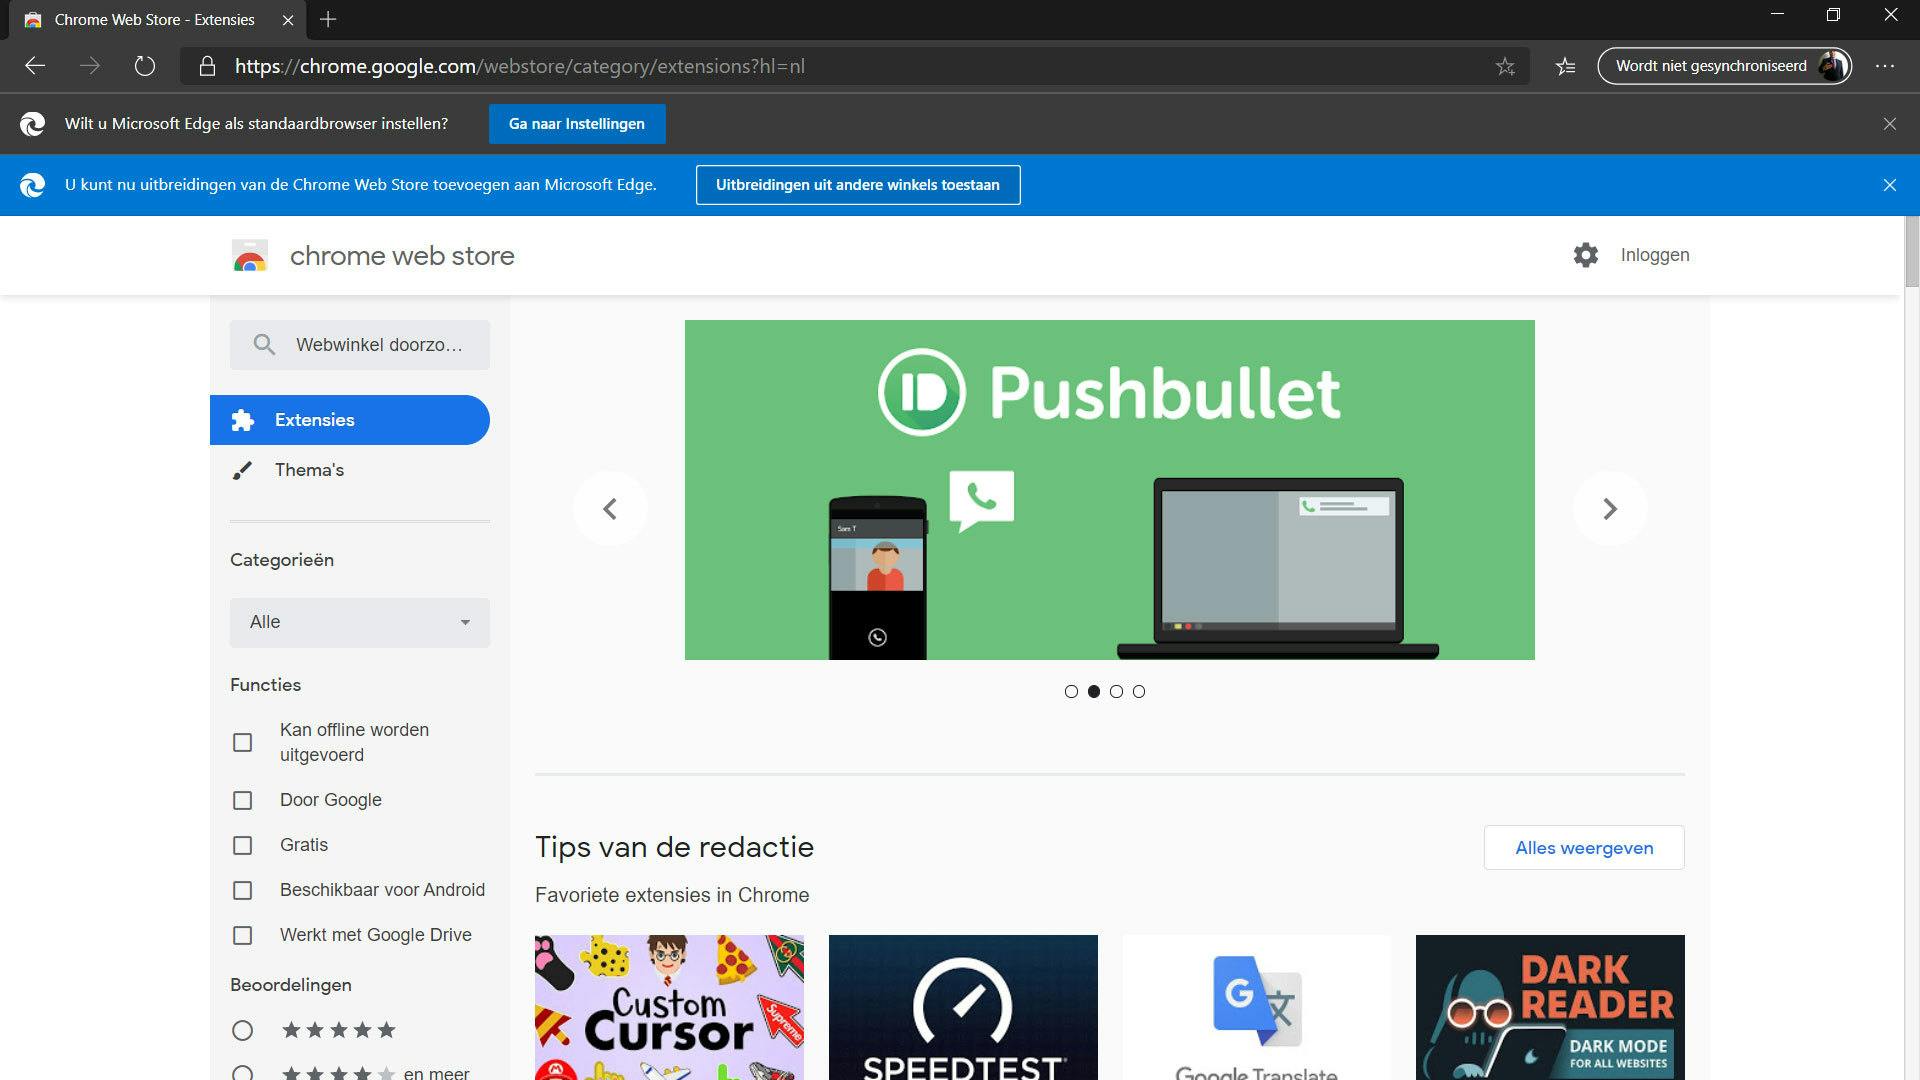Image resolution: width=1920 pixels, height=1080 pixels.
Task: Check the Door Google filter
Action: point(243,800)
